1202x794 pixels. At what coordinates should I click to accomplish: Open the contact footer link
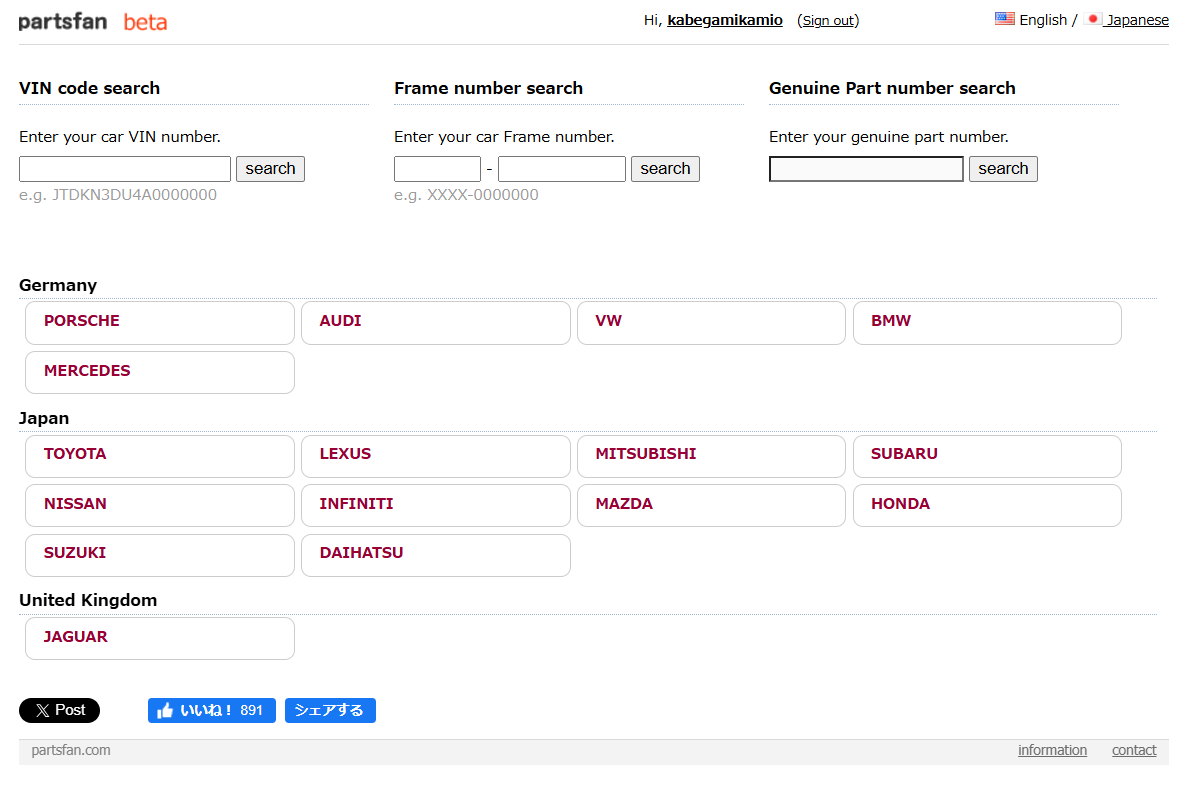tap(1134, 750)
